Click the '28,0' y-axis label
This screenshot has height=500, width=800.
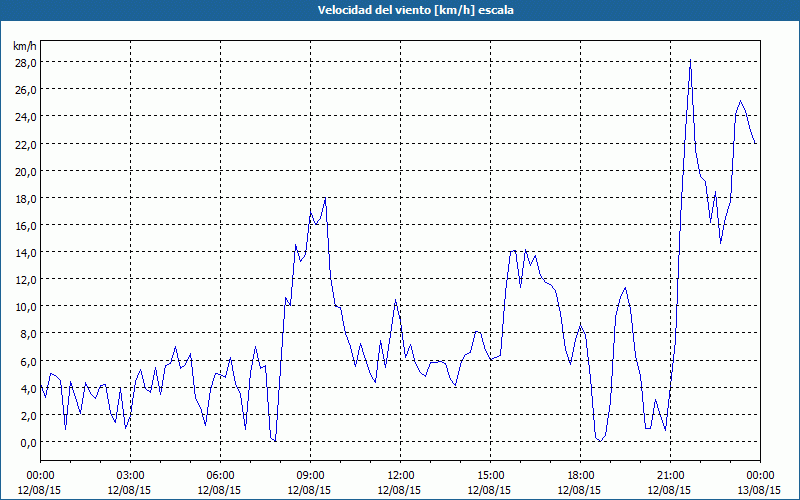(25, 62)
